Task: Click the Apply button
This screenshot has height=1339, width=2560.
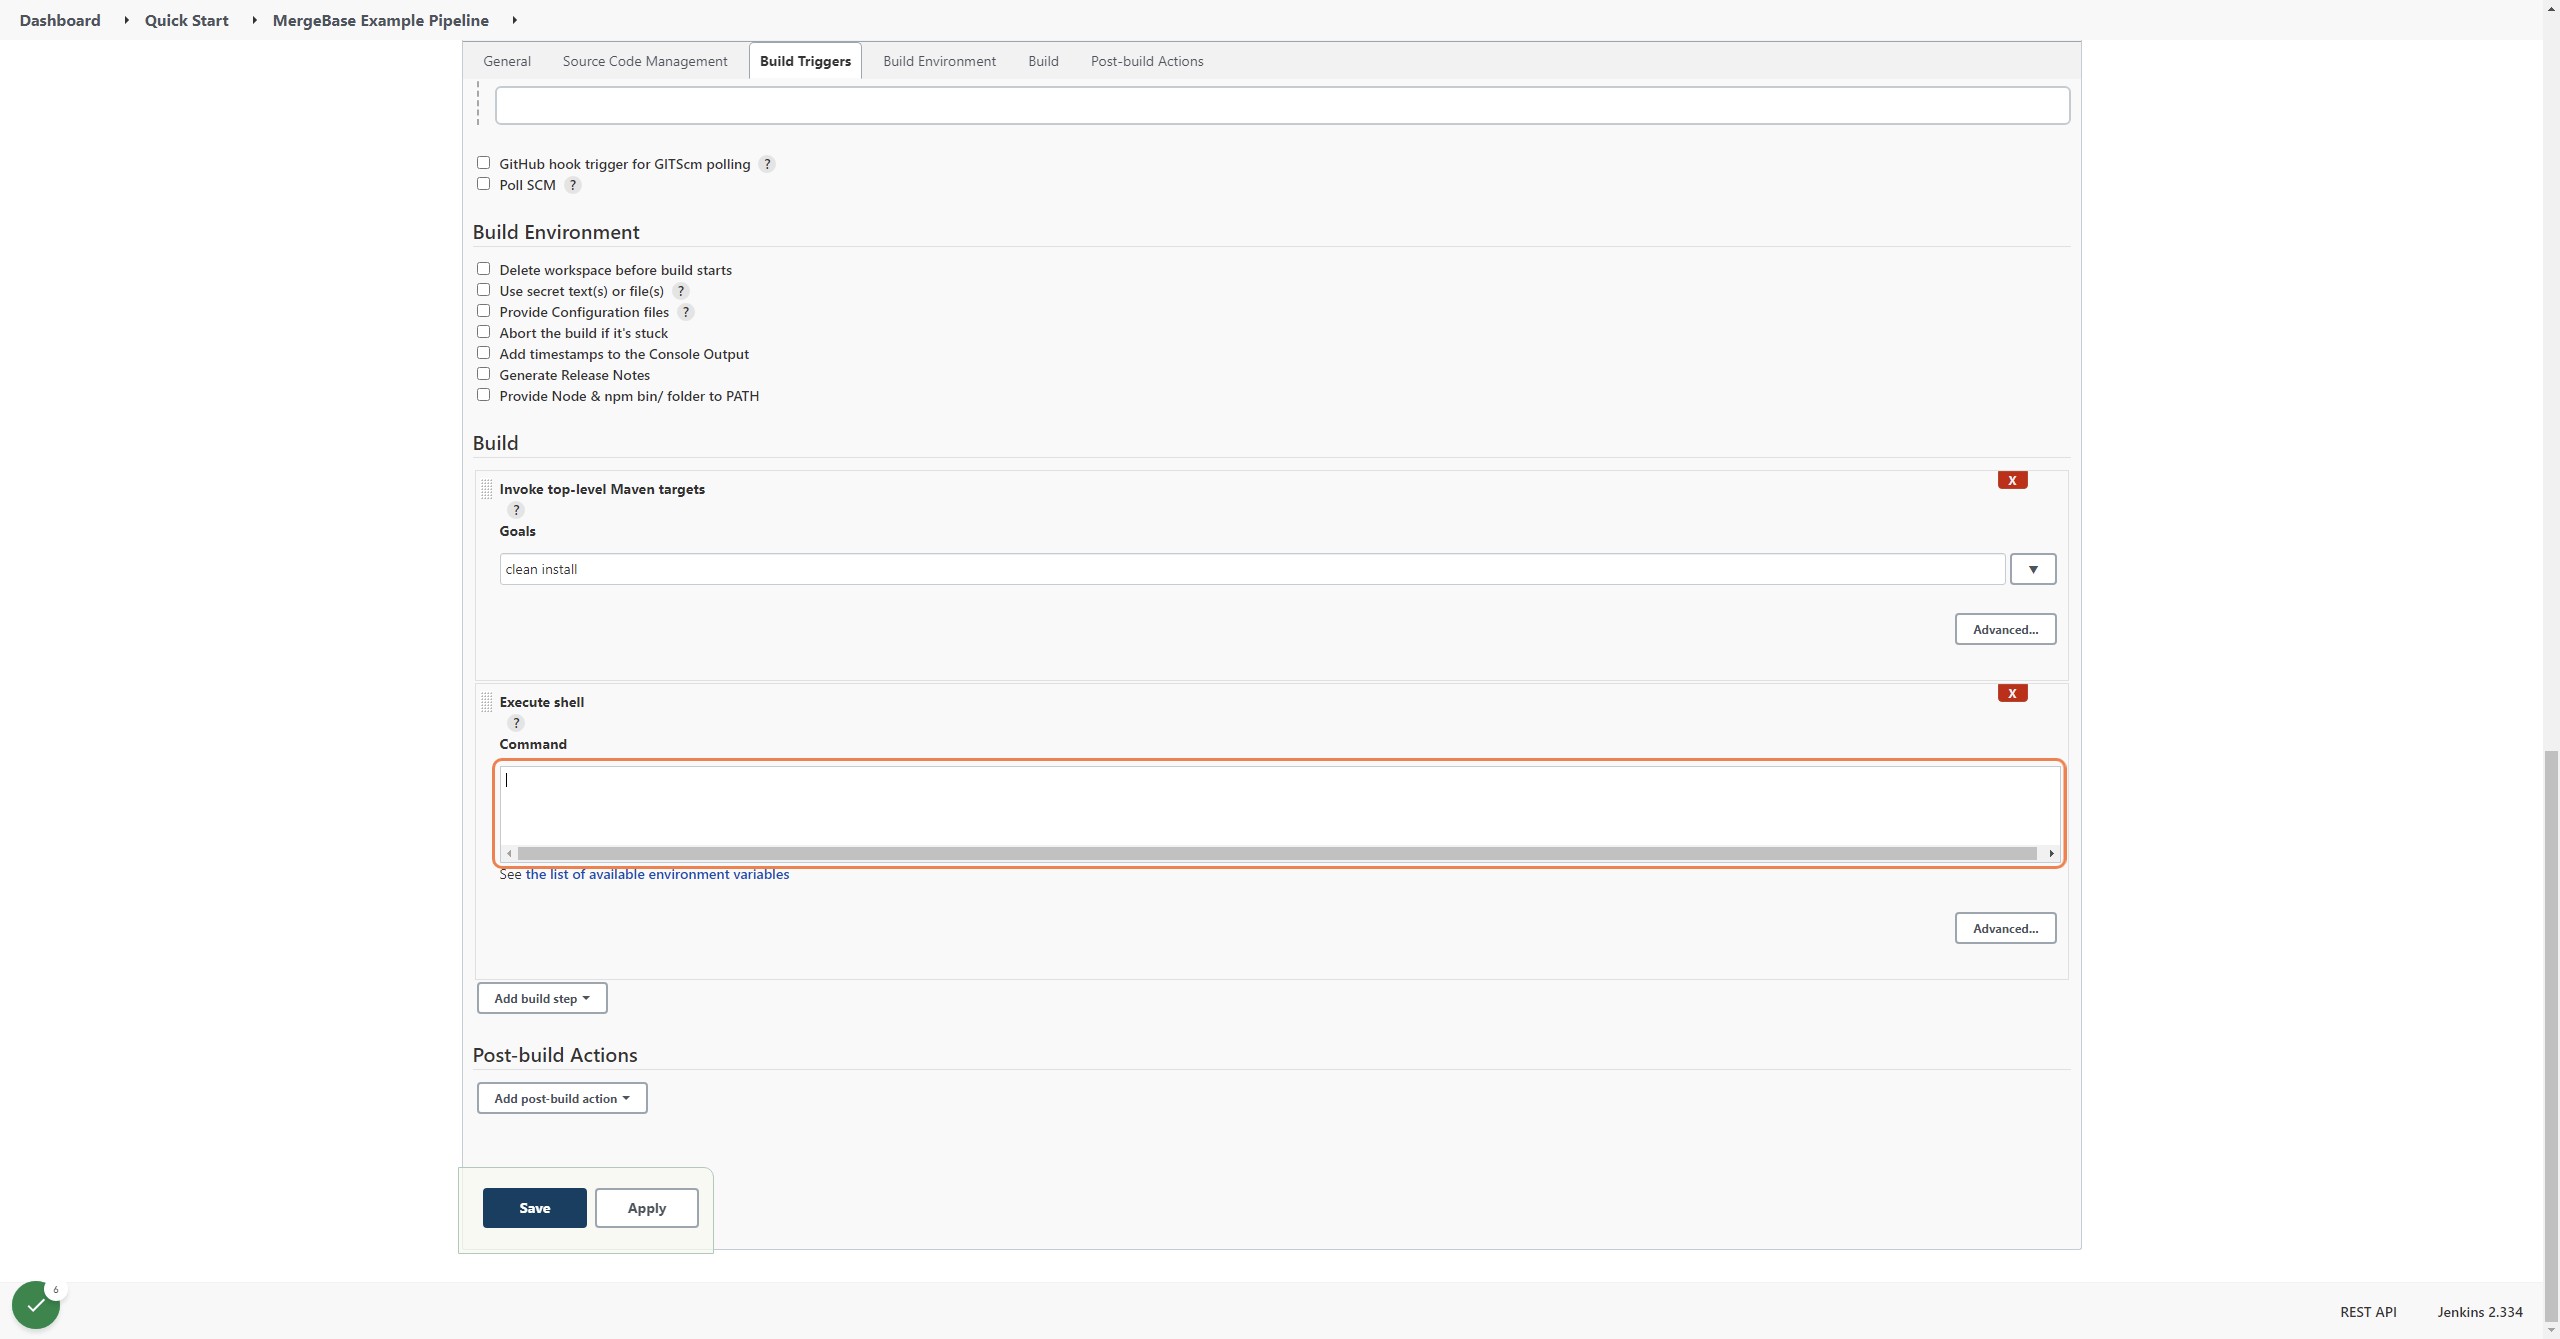Action: pos(647,1208)
